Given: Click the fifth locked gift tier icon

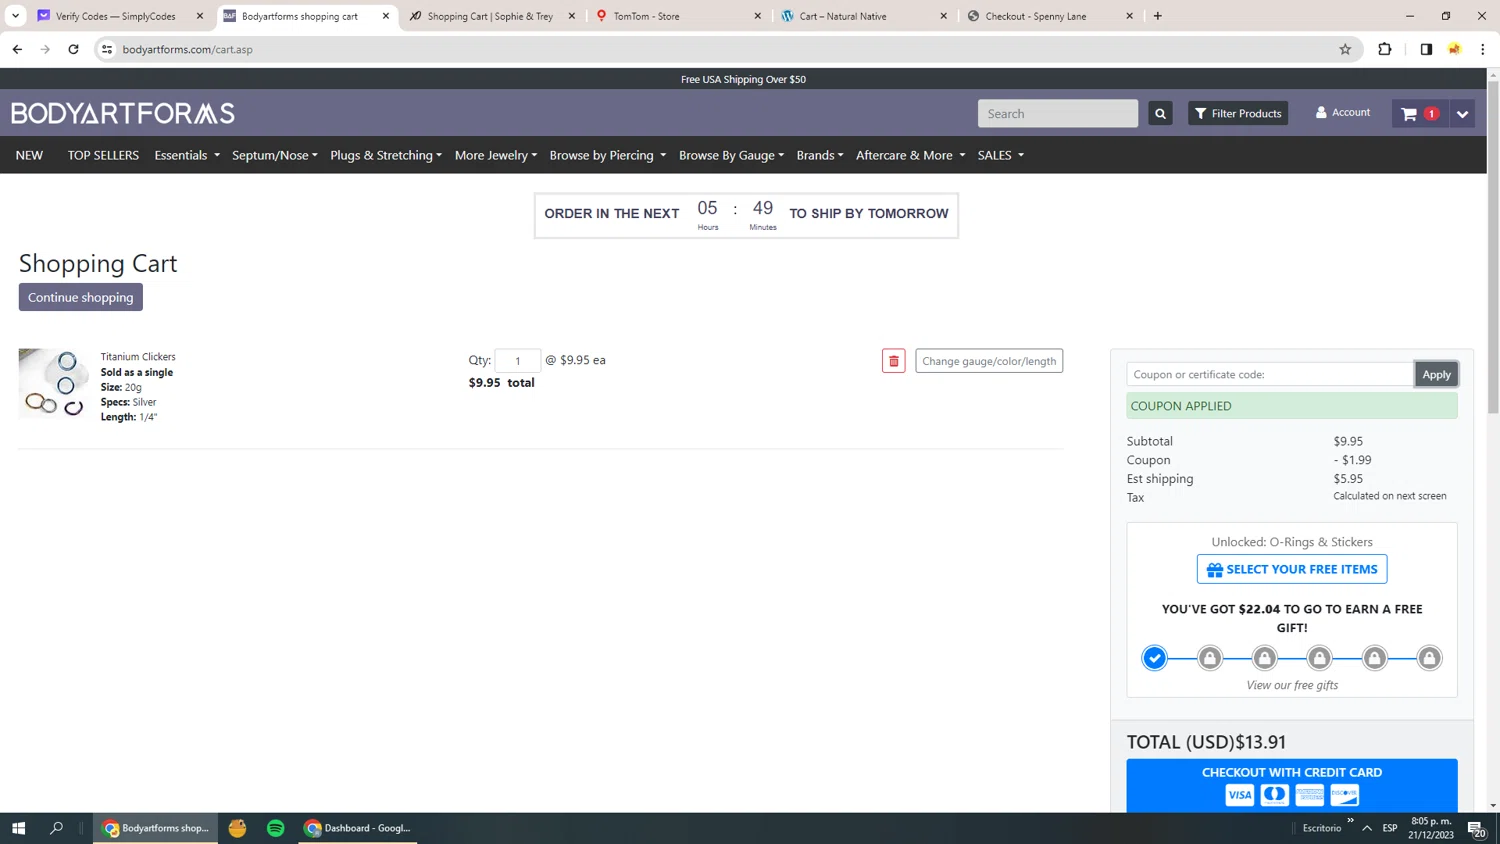Looking at the screenshot, I should point(1375,658).
